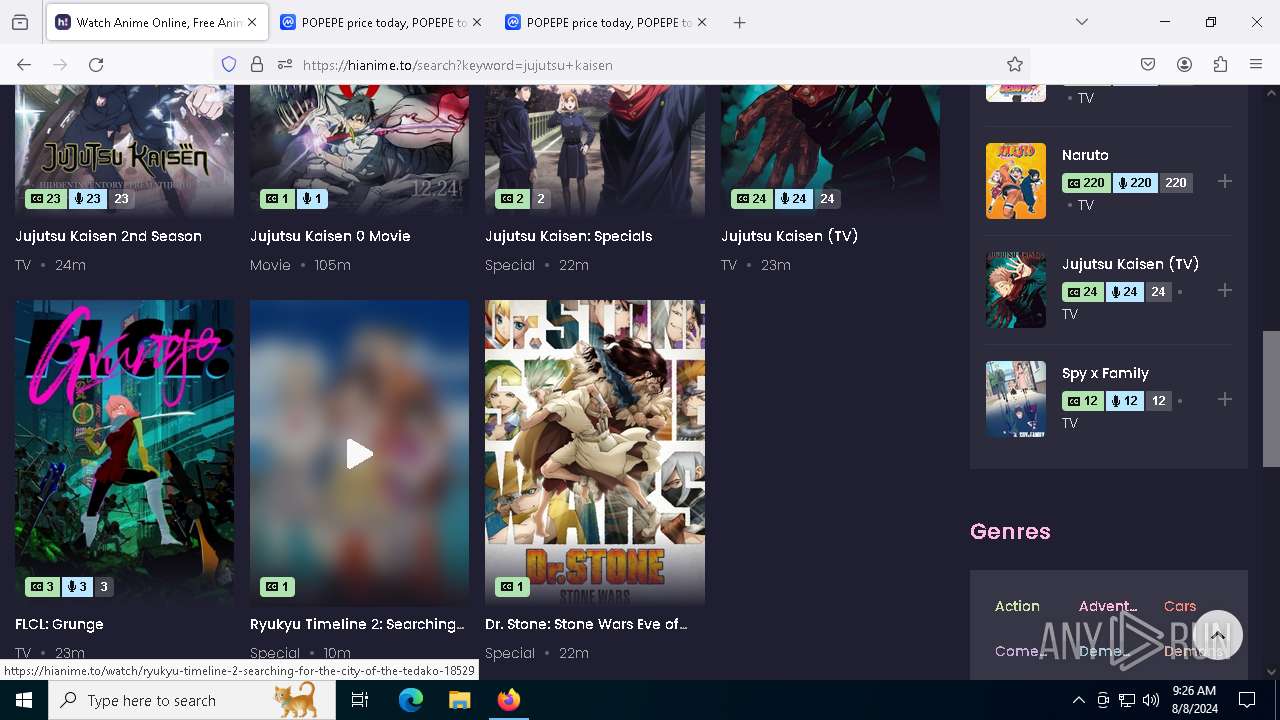Screen dimensions: 1280x720
Task: Add sidebar Jujutsu Kaisen (TV) with plus icon
Action: tap(1225, 291)
